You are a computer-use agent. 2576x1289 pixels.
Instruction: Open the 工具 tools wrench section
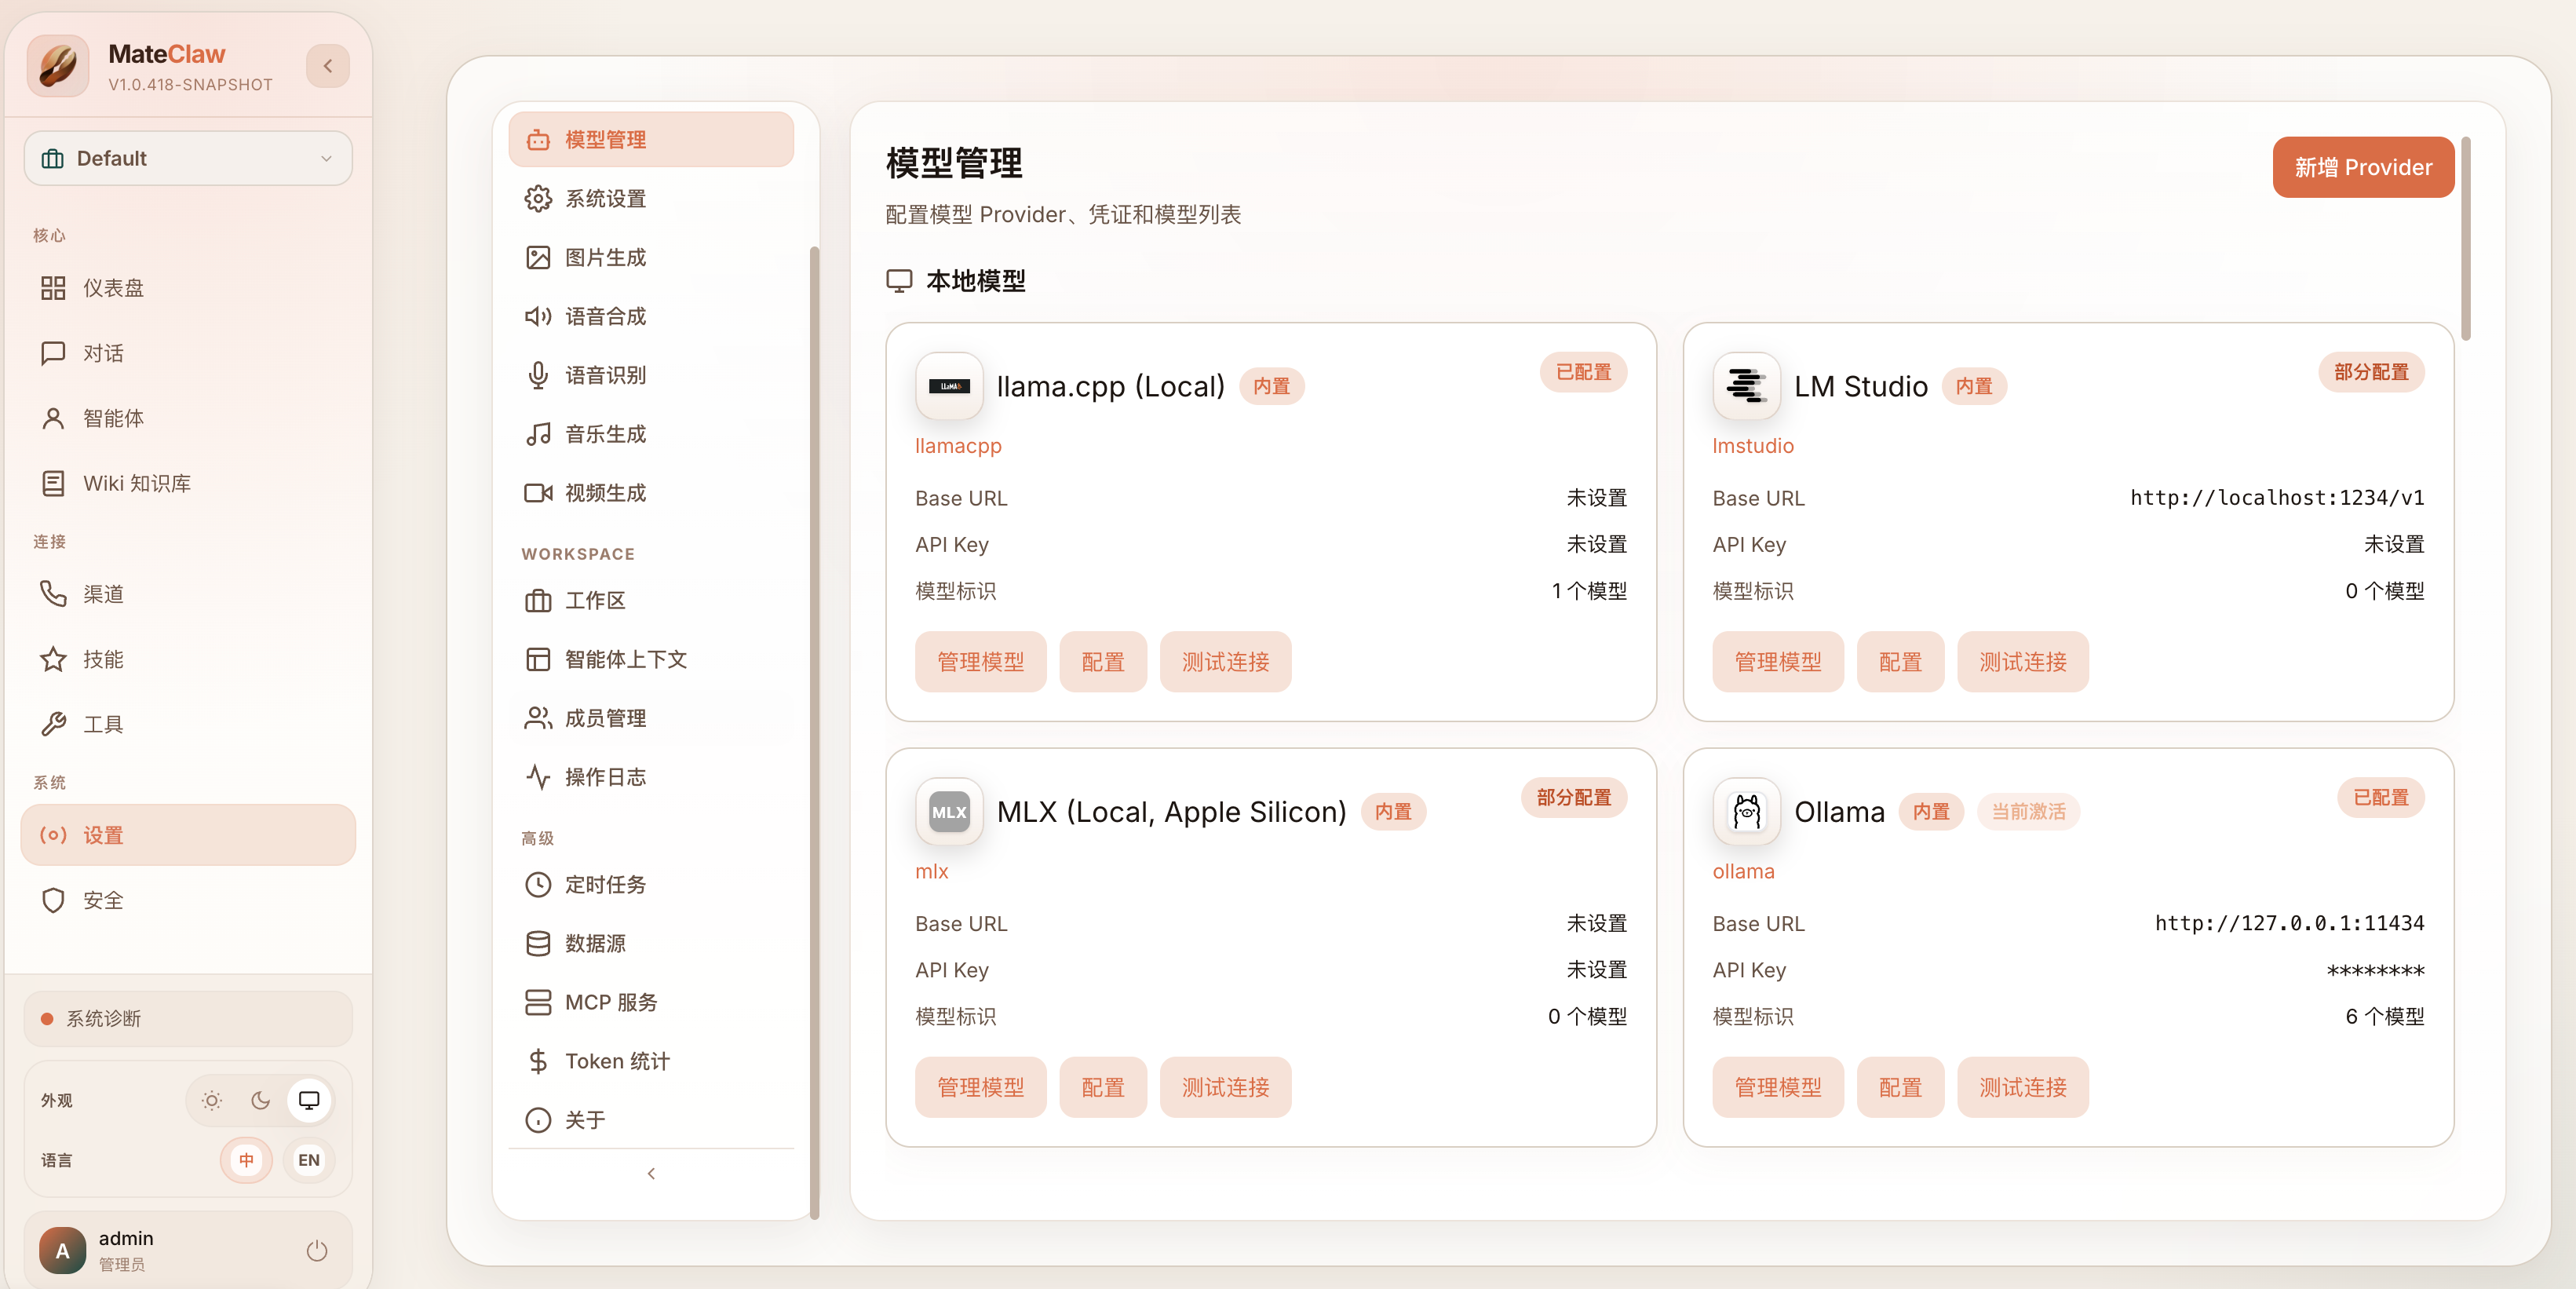pos(102,724)
